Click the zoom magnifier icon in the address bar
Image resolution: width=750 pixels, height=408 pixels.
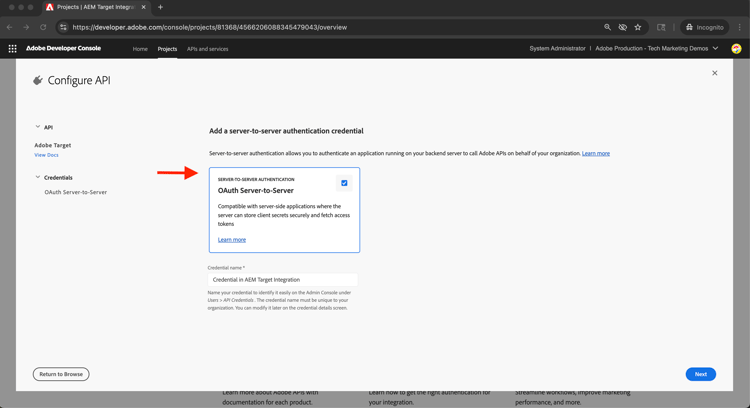point(607,27)
